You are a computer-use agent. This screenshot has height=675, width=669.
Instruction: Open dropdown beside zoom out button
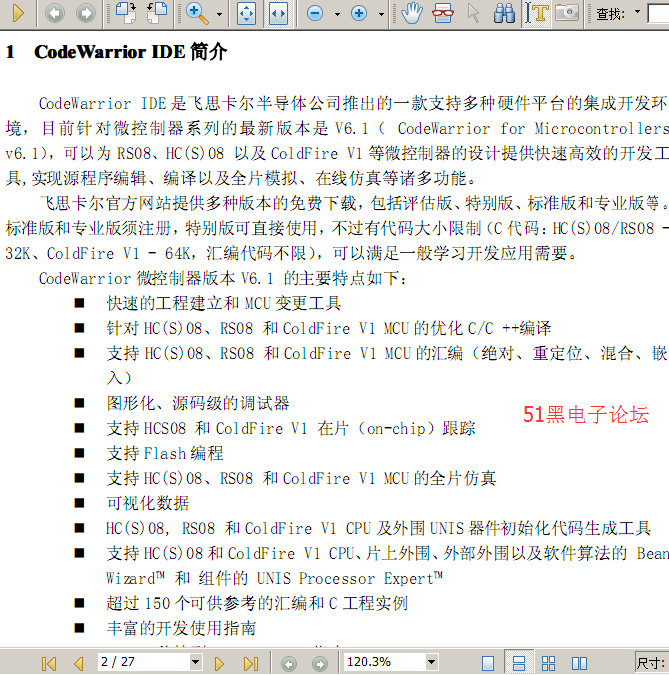[337, 14]
